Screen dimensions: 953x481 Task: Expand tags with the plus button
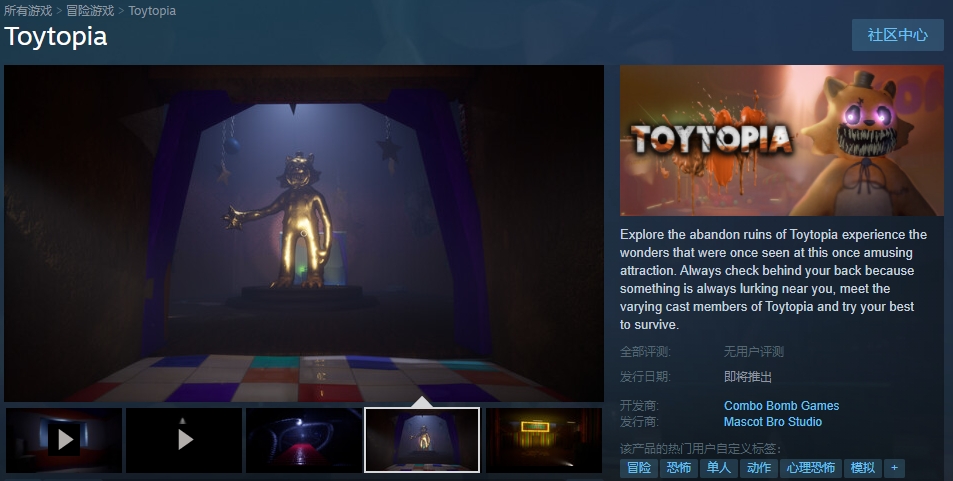point(894,468)
